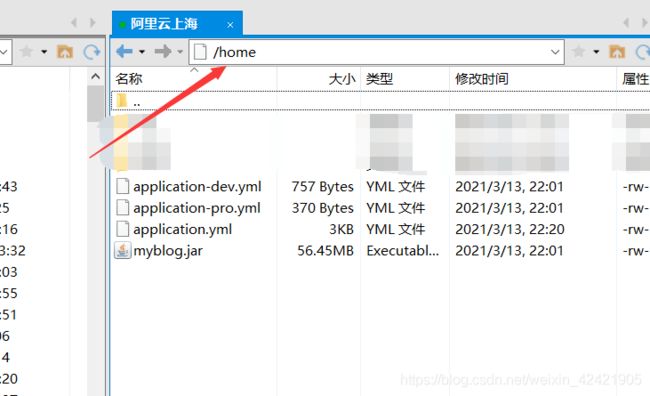Click the left tab bar scroll-left arrow
650x396 pixels.
tap(74, 22)
